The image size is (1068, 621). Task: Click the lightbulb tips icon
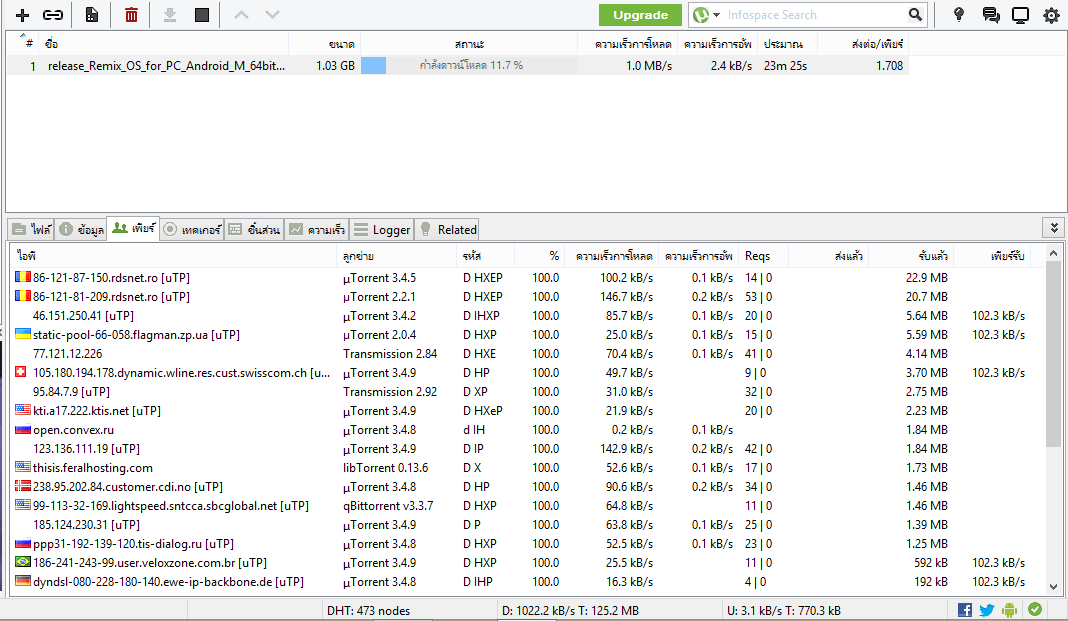959,15
